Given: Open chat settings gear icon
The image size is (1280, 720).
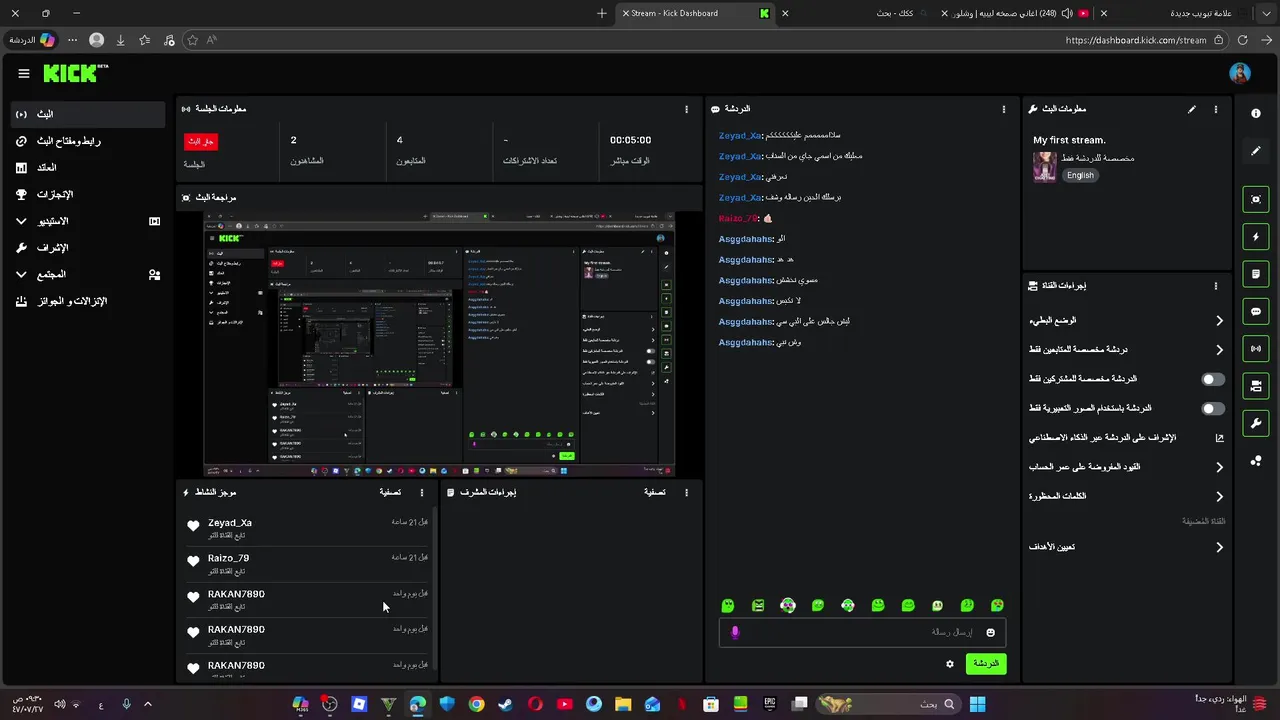Looking at the screenshot, I should pyautogui.click(x=950, y=663).
